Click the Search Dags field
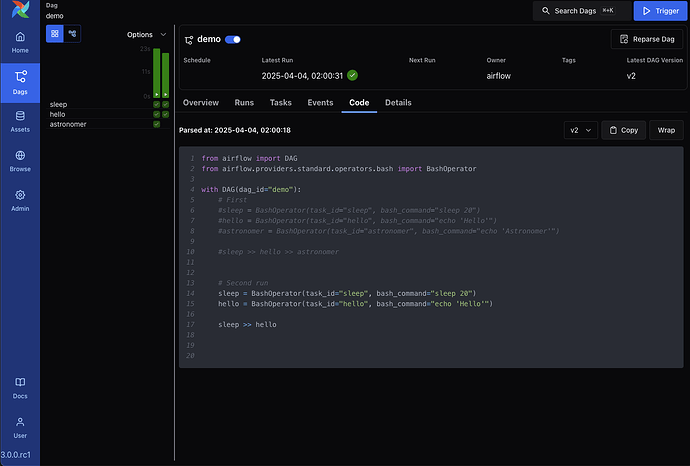This screenshot has height=466, width=690. pyautogui.click(x=582, y=11)
